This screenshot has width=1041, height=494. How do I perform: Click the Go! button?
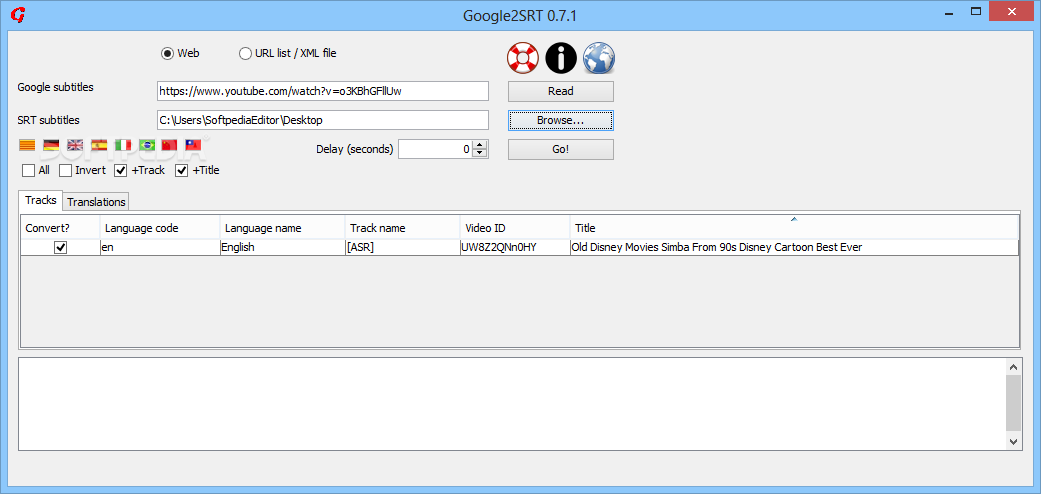tap(561, 149)
